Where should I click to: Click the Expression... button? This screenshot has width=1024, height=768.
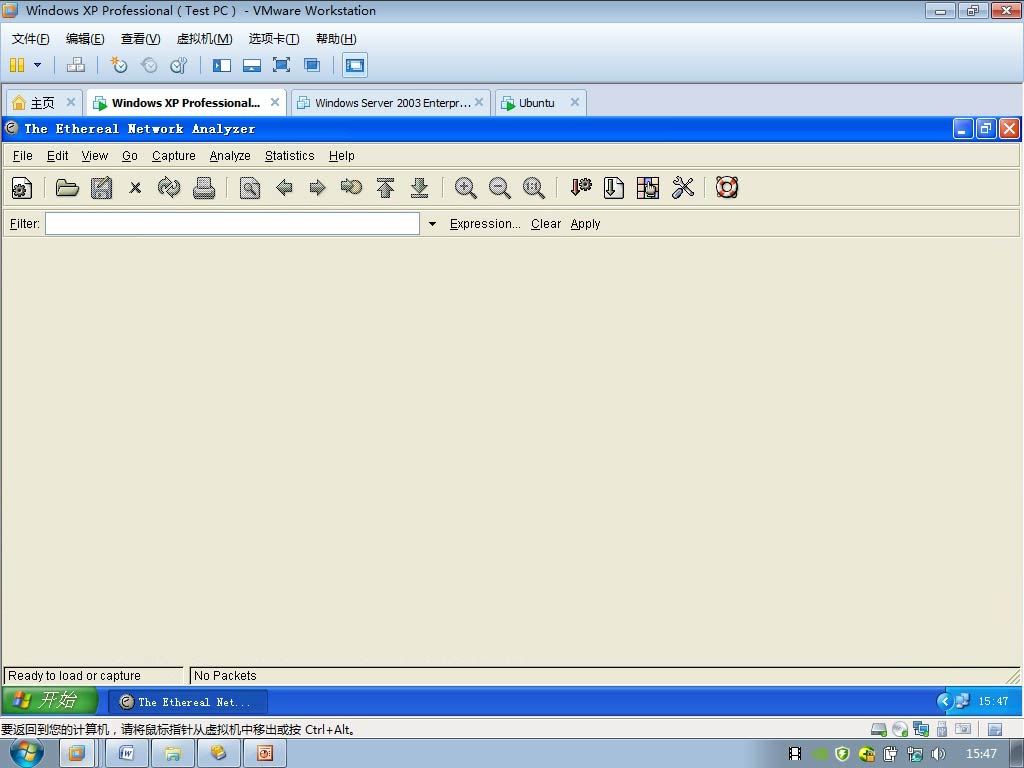[485, 224]
